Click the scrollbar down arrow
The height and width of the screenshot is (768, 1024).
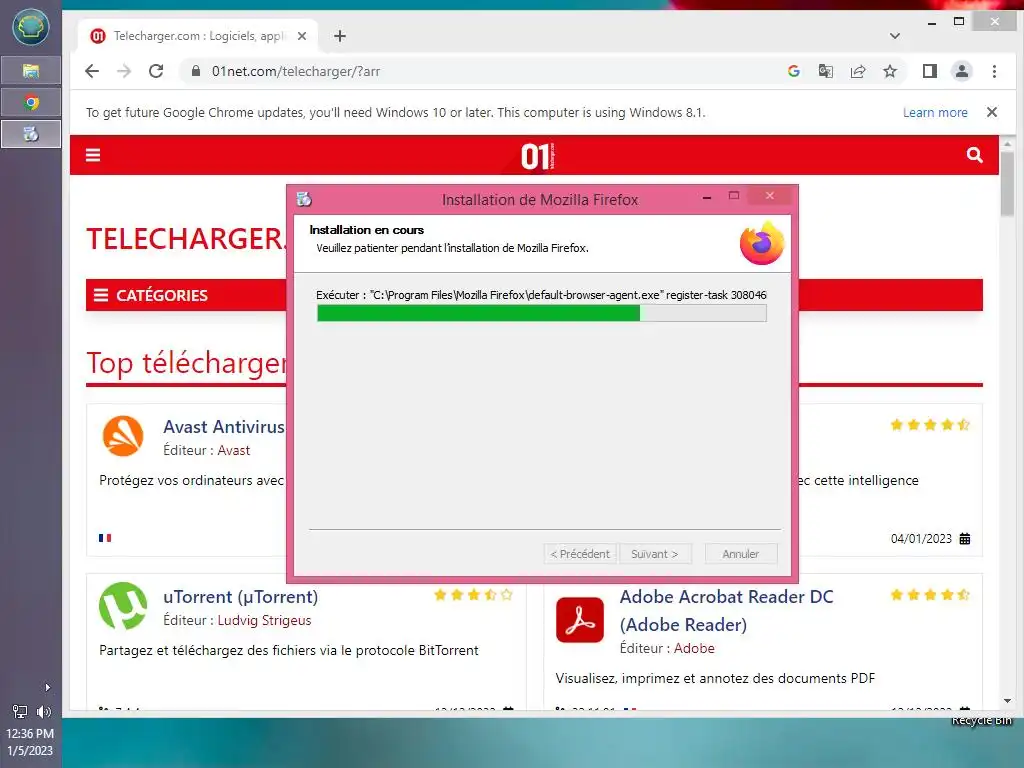tap(1006, 701)
